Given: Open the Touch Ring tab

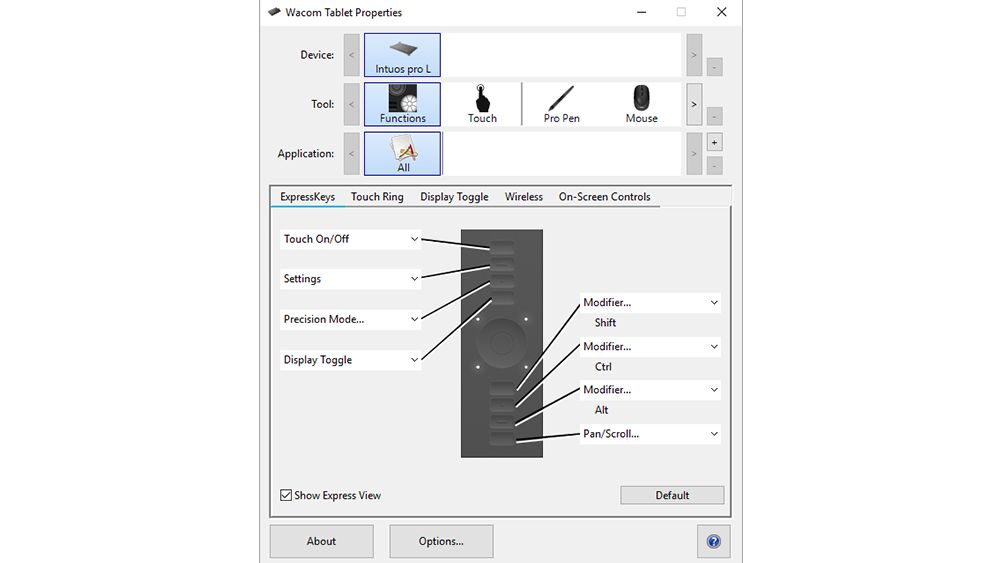Looking at the screenshot, I should tap(377, 197).
